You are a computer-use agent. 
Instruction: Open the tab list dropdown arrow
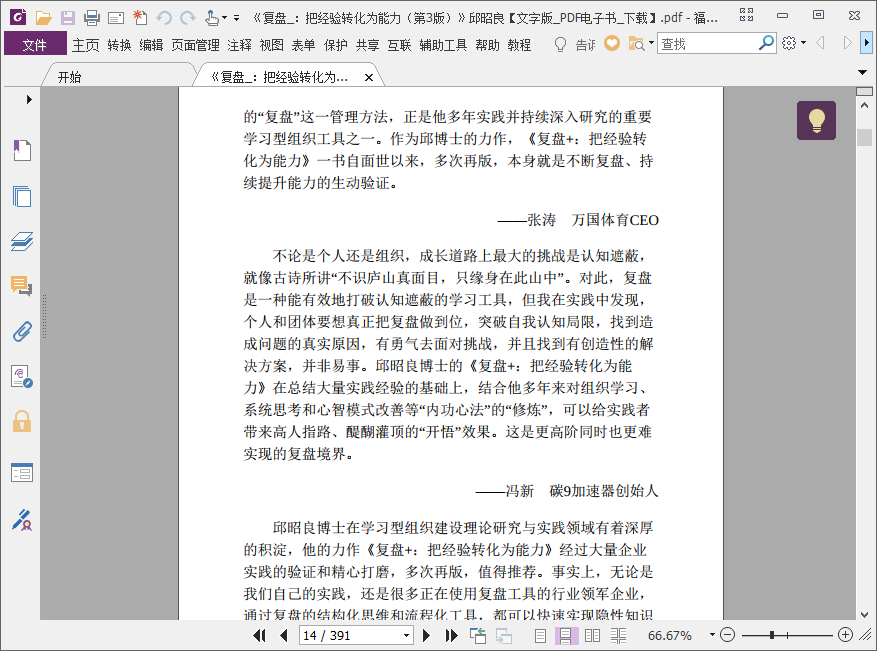(x=862, y=72)
